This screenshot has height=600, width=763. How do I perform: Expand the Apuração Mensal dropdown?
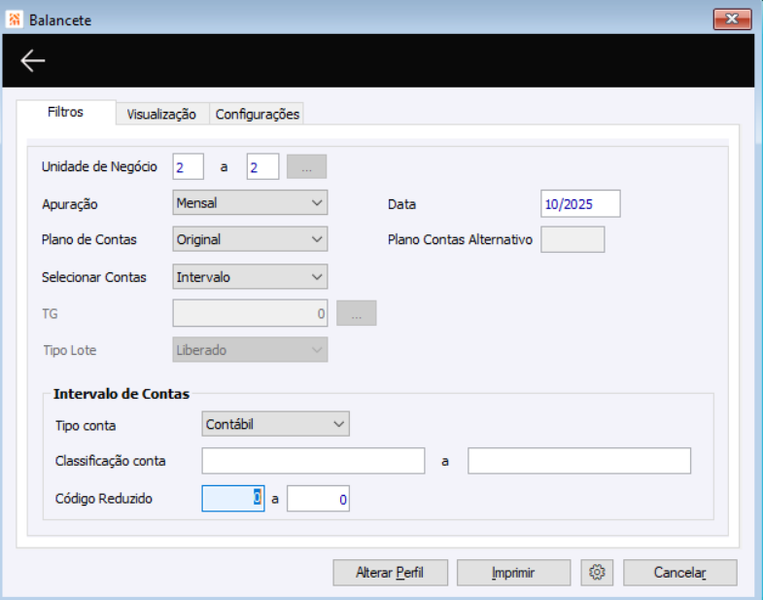click(x=250, y=202)
